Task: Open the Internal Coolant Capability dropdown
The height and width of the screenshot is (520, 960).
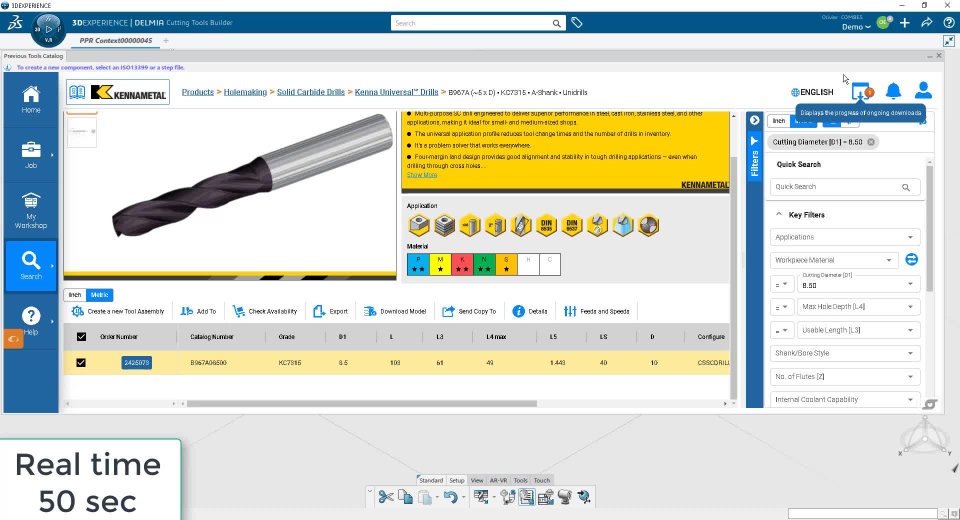Action: [845, 399]
